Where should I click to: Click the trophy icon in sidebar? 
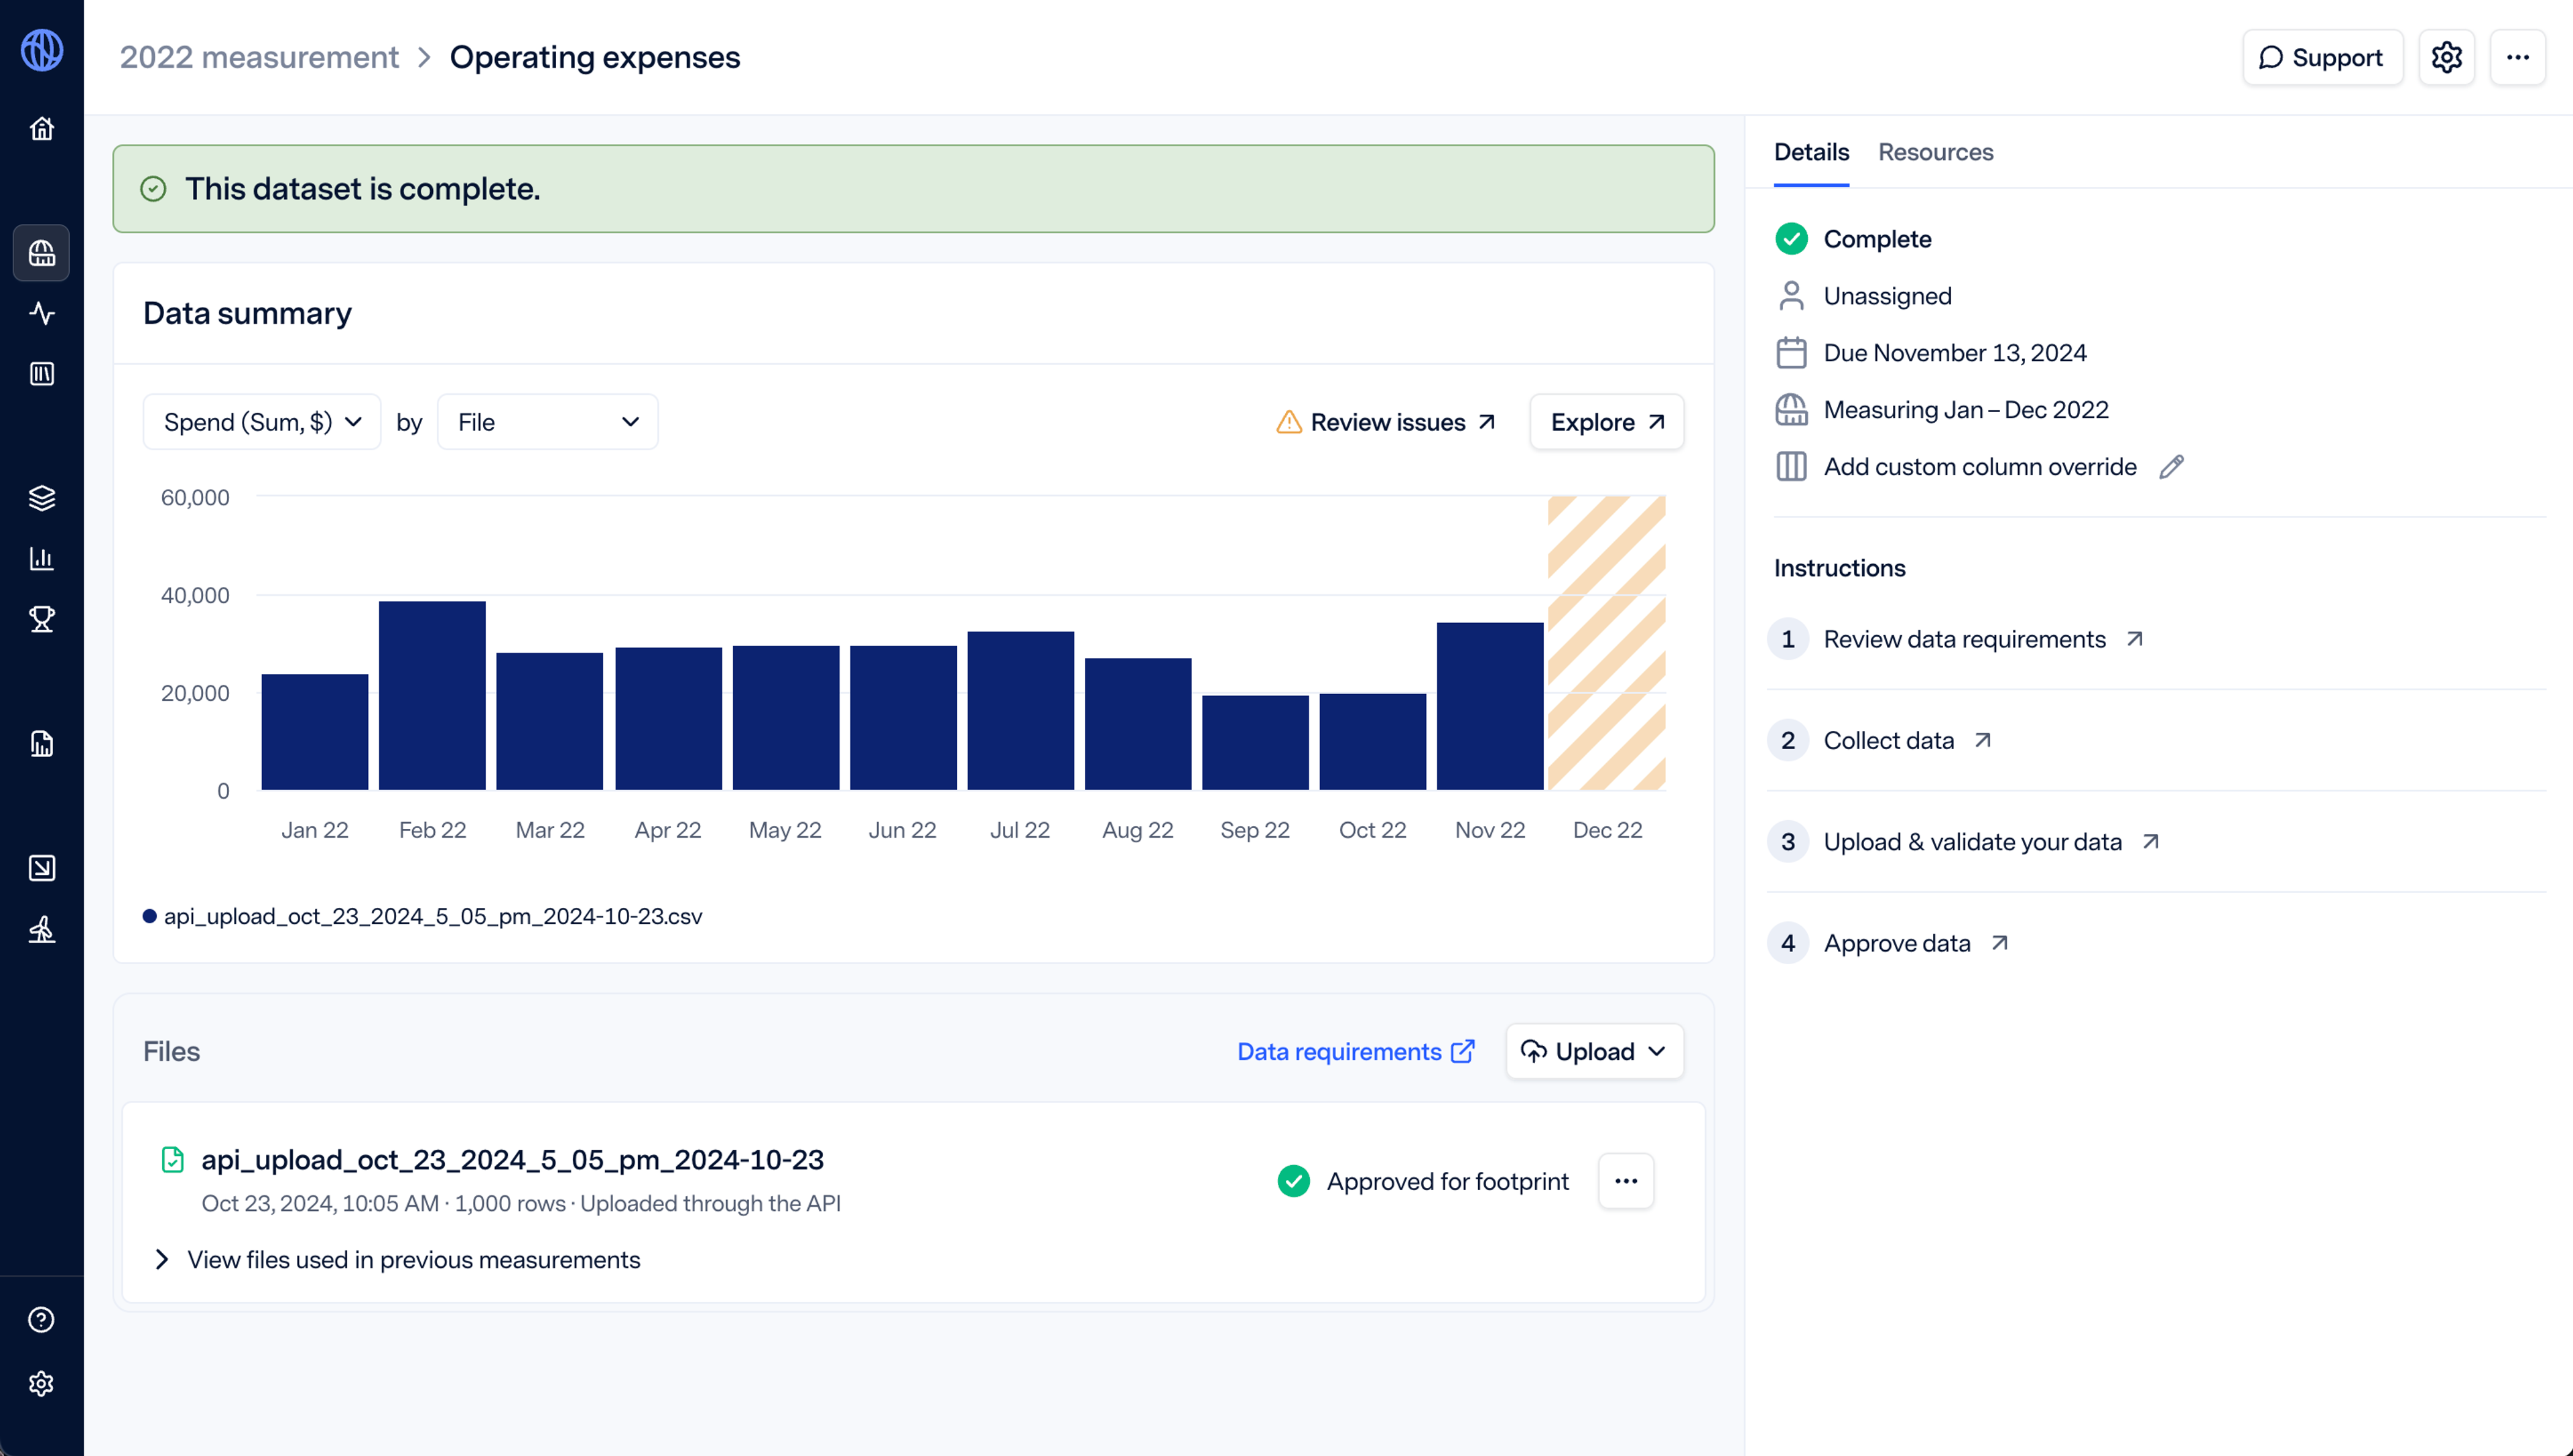(41, 619)
